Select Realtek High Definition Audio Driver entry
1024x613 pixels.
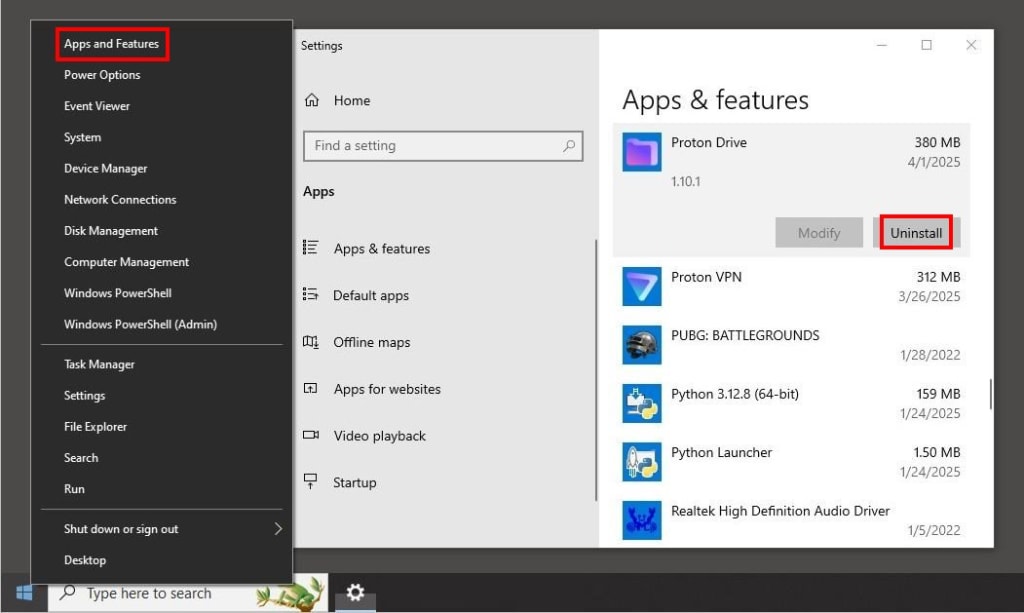point(780,511)
